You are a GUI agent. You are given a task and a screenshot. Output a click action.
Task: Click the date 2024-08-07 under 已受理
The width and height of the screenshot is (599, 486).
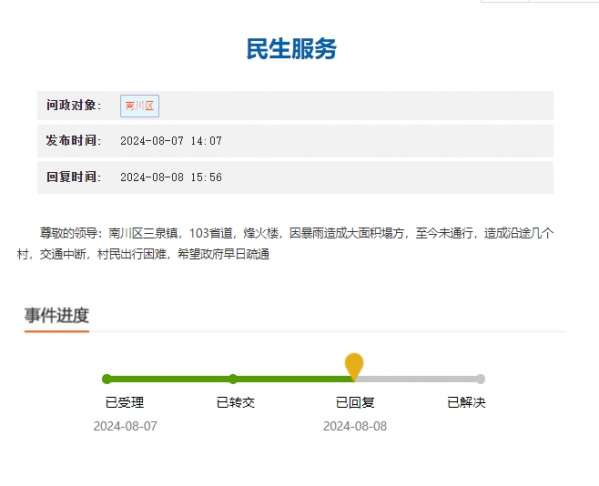[125, 426]
